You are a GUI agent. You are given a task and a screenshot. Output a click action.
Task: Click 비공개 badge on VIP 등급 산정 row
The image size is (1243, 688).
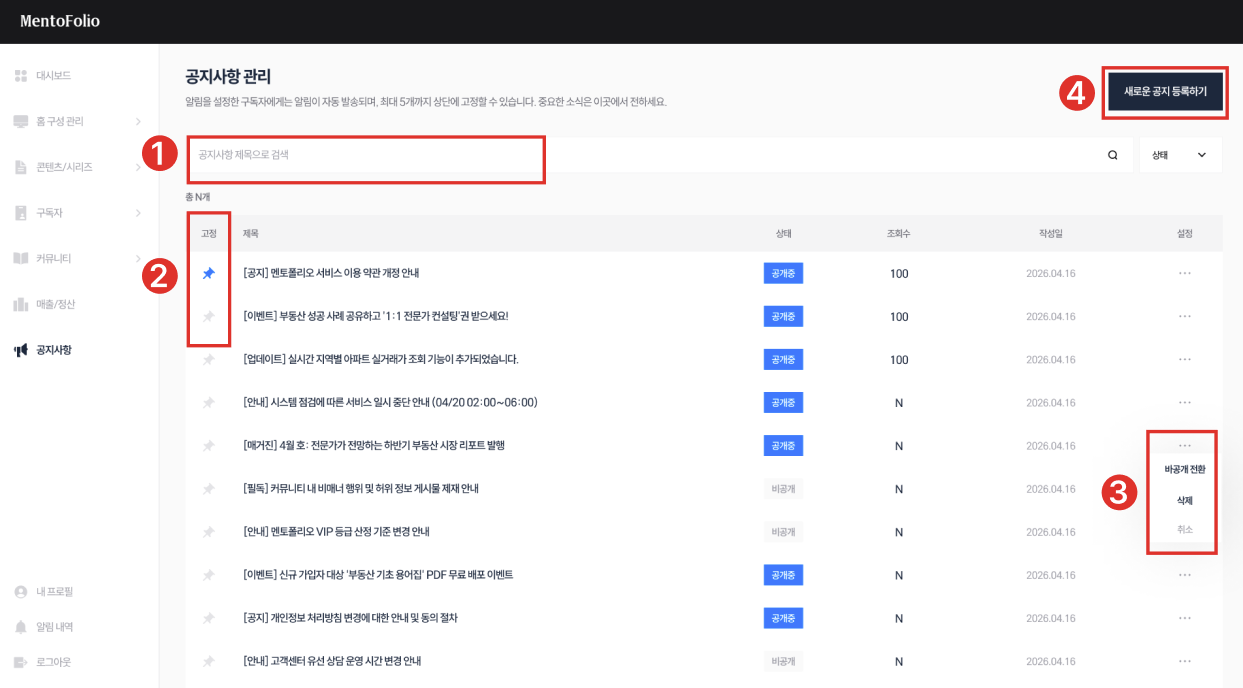783,532
